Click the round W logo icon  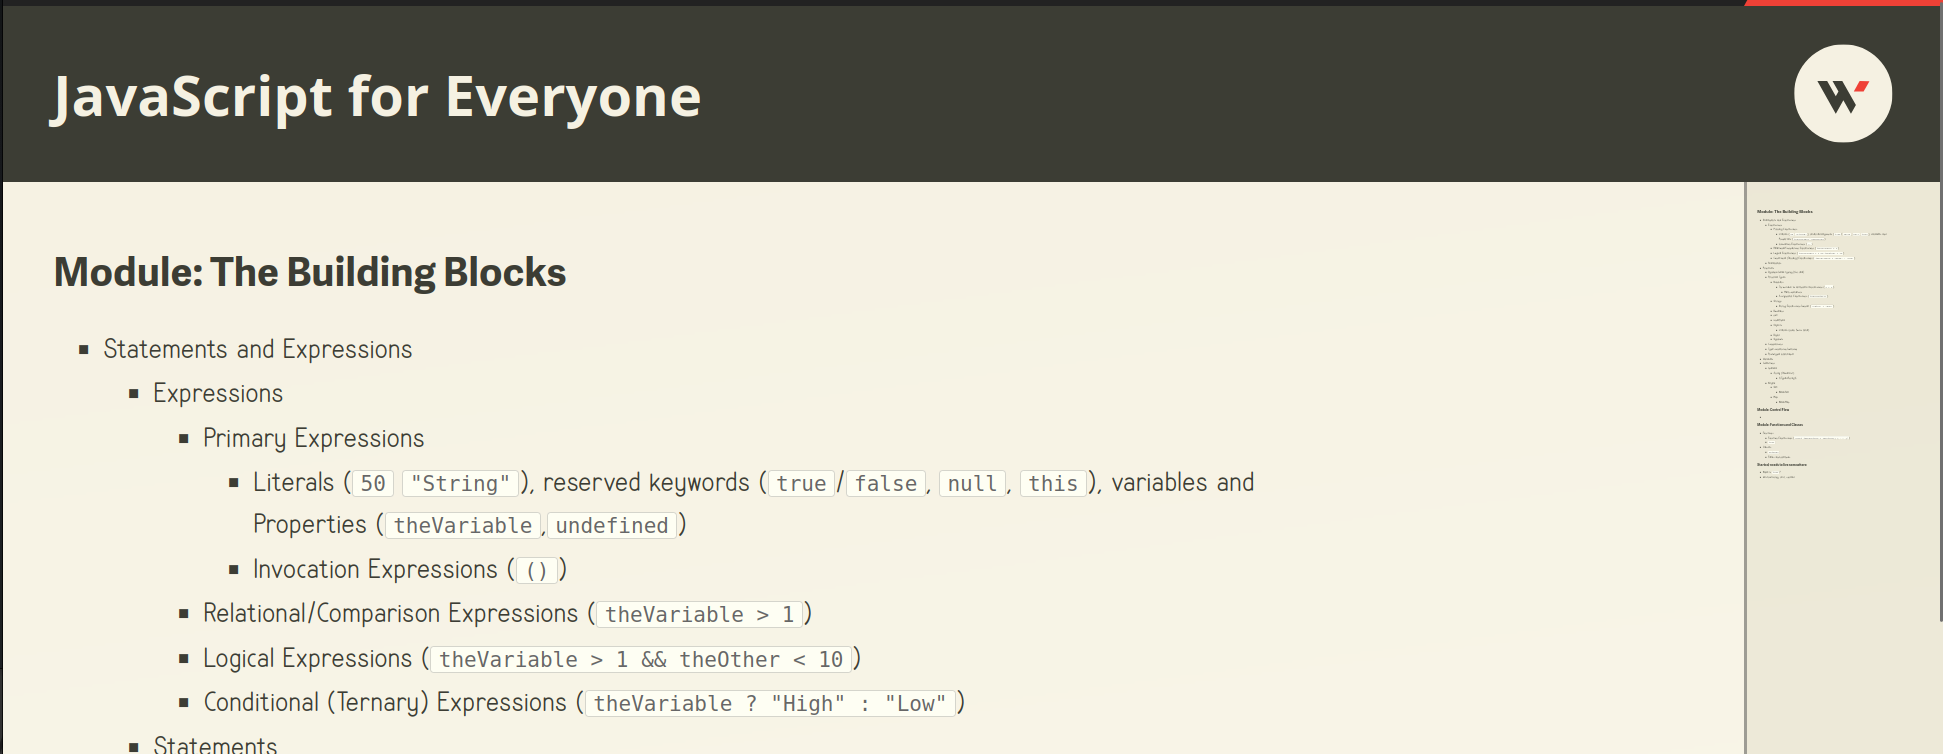tap(1842, 94)
